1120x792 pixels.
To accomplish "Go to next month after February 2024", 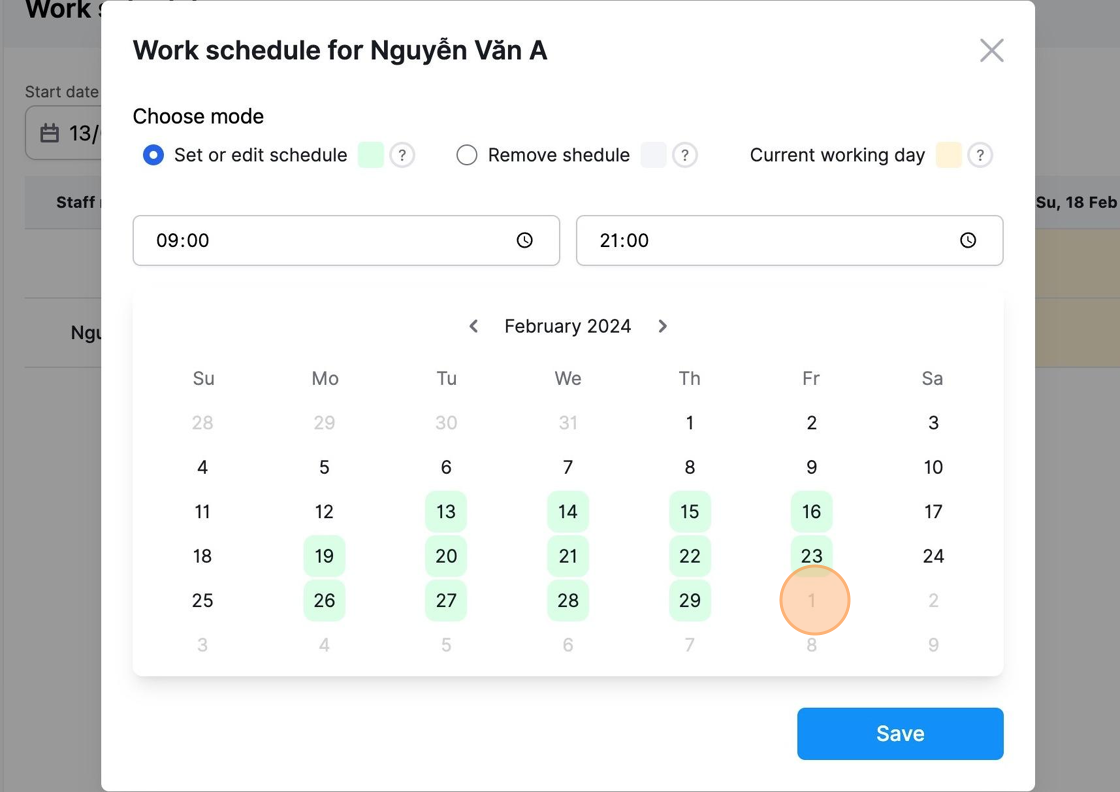I will click(662, 326).
